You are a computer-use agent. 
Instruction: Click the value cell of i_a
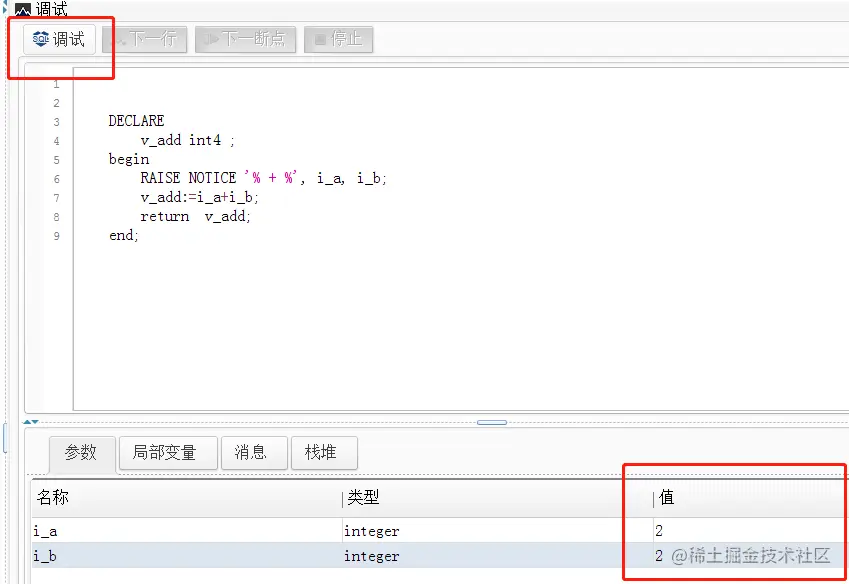(750, 531)
